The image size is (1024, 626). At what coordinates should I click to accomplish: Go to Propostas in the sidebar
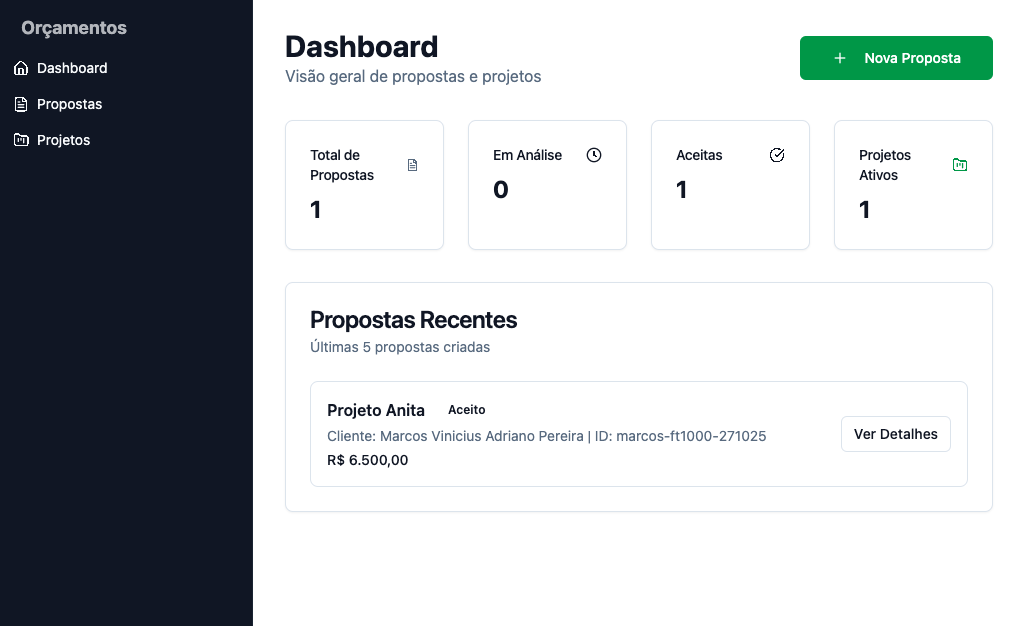coord(69,104)
